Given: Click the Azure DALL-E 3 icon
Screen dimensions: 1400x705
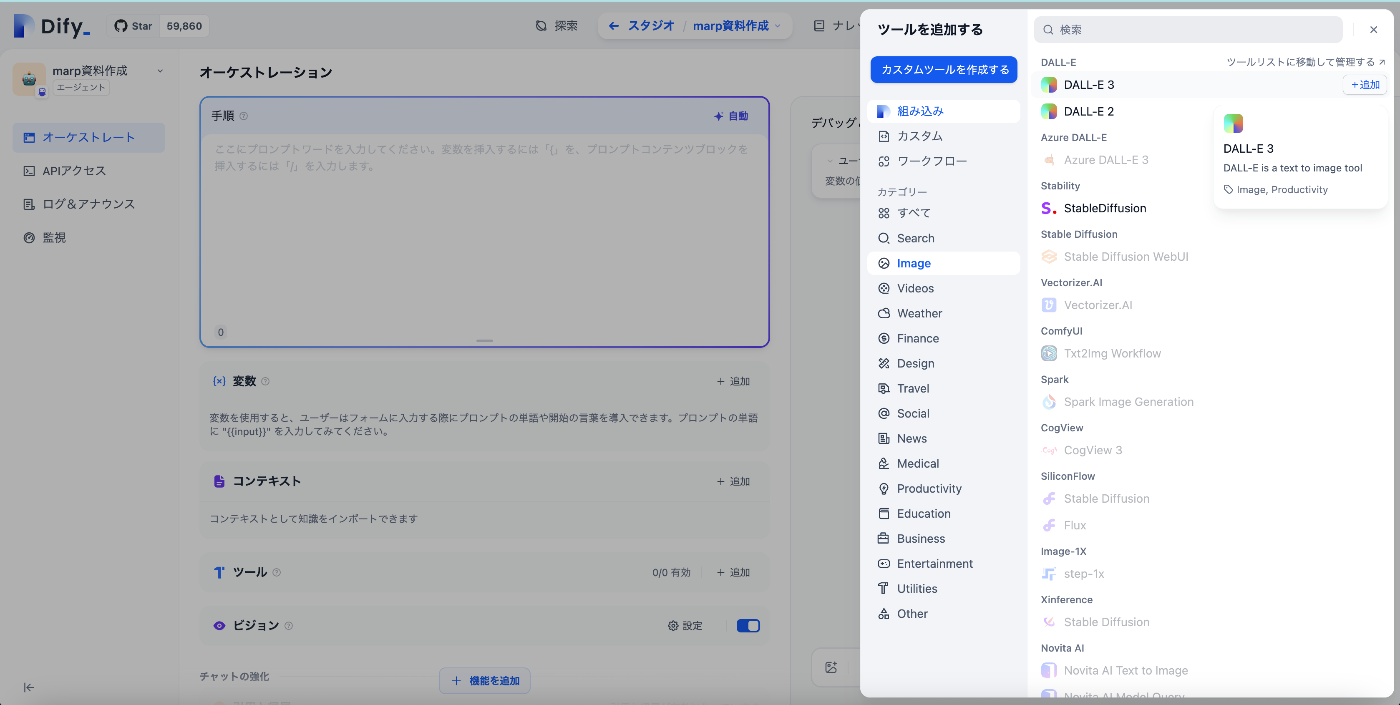Looking at the screenshot, I should 1049,160.
